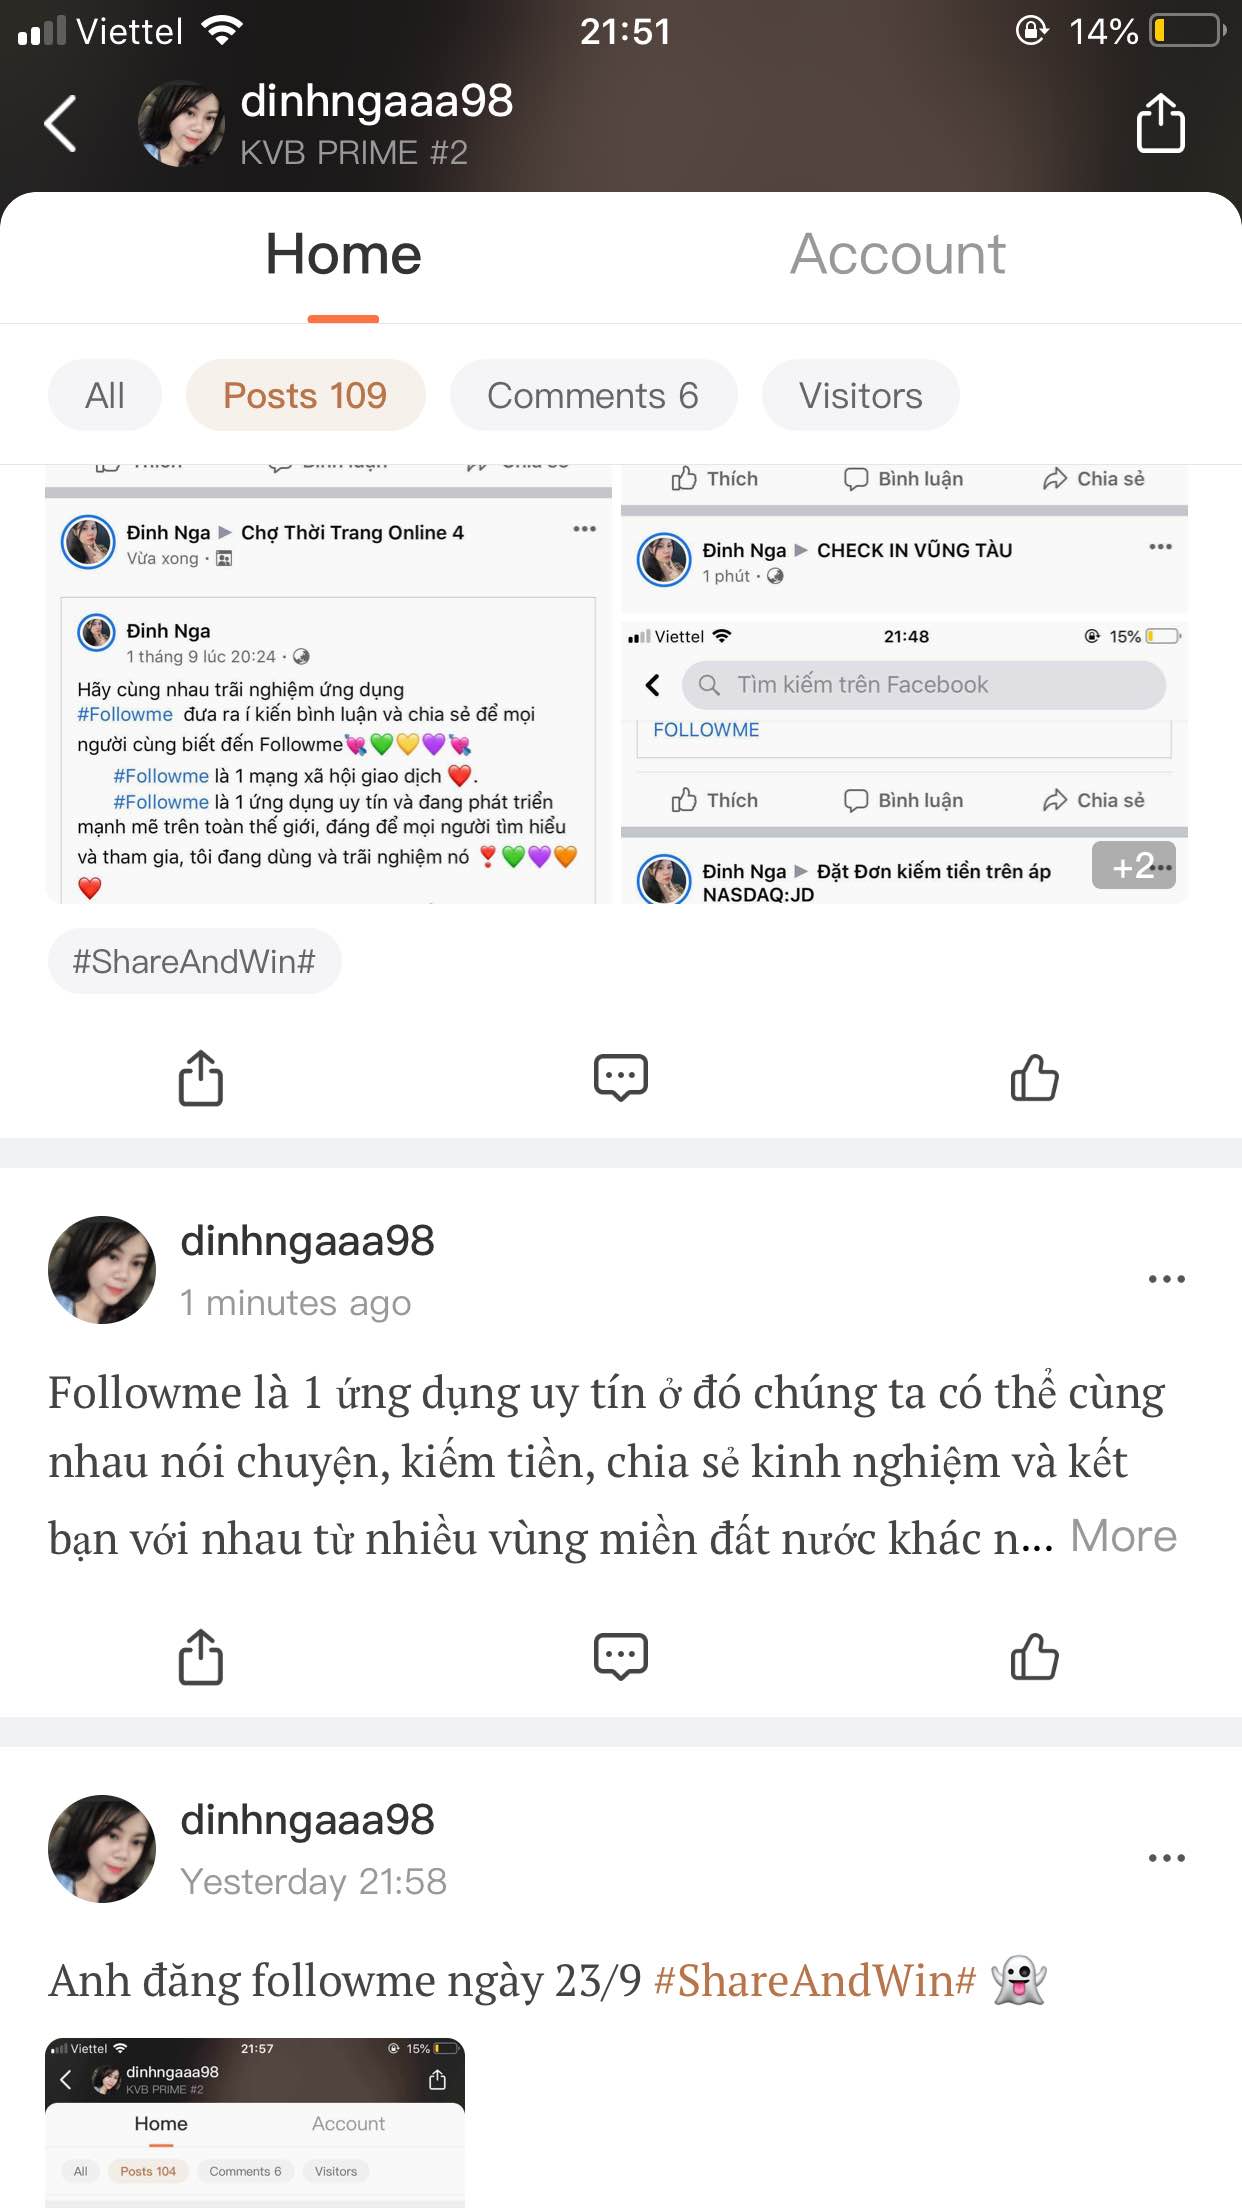
Task: Open the Visitors filter
Action: tap(861, 395)
